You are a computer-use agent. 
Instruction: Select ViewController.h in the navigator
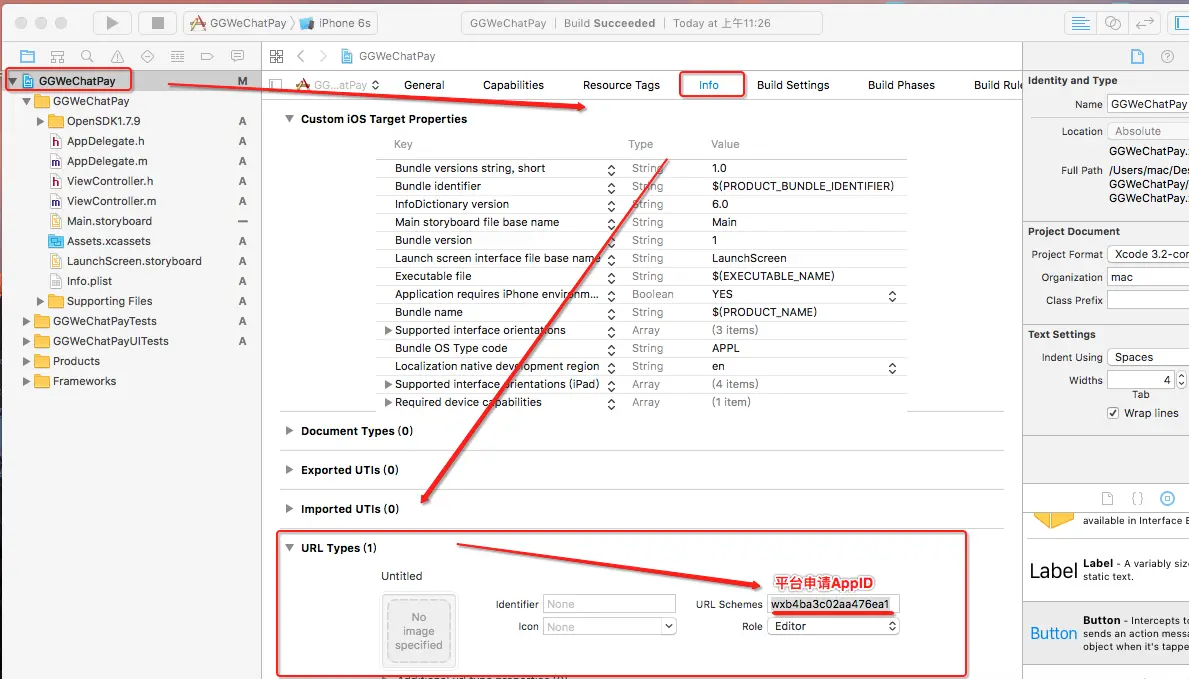pyautogui.click(x=110, y=181)
